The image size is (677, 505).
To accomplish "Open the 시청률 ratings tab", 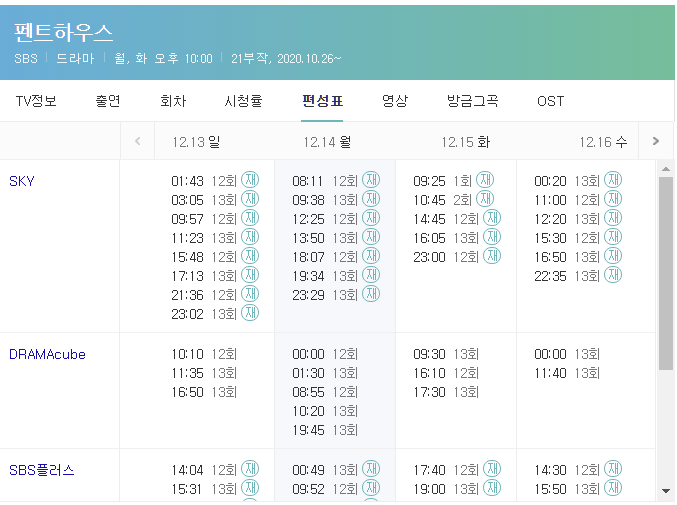I will (243, 101).
